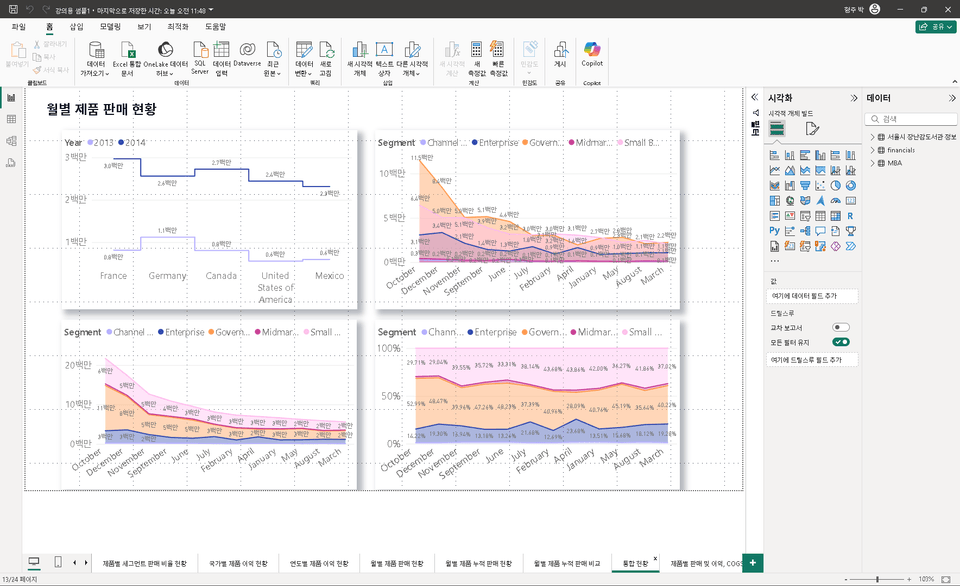The height and width of the screenshot is (586, 960).
Task: Open the file name dropdown in title bar
Action: (211, 10)
